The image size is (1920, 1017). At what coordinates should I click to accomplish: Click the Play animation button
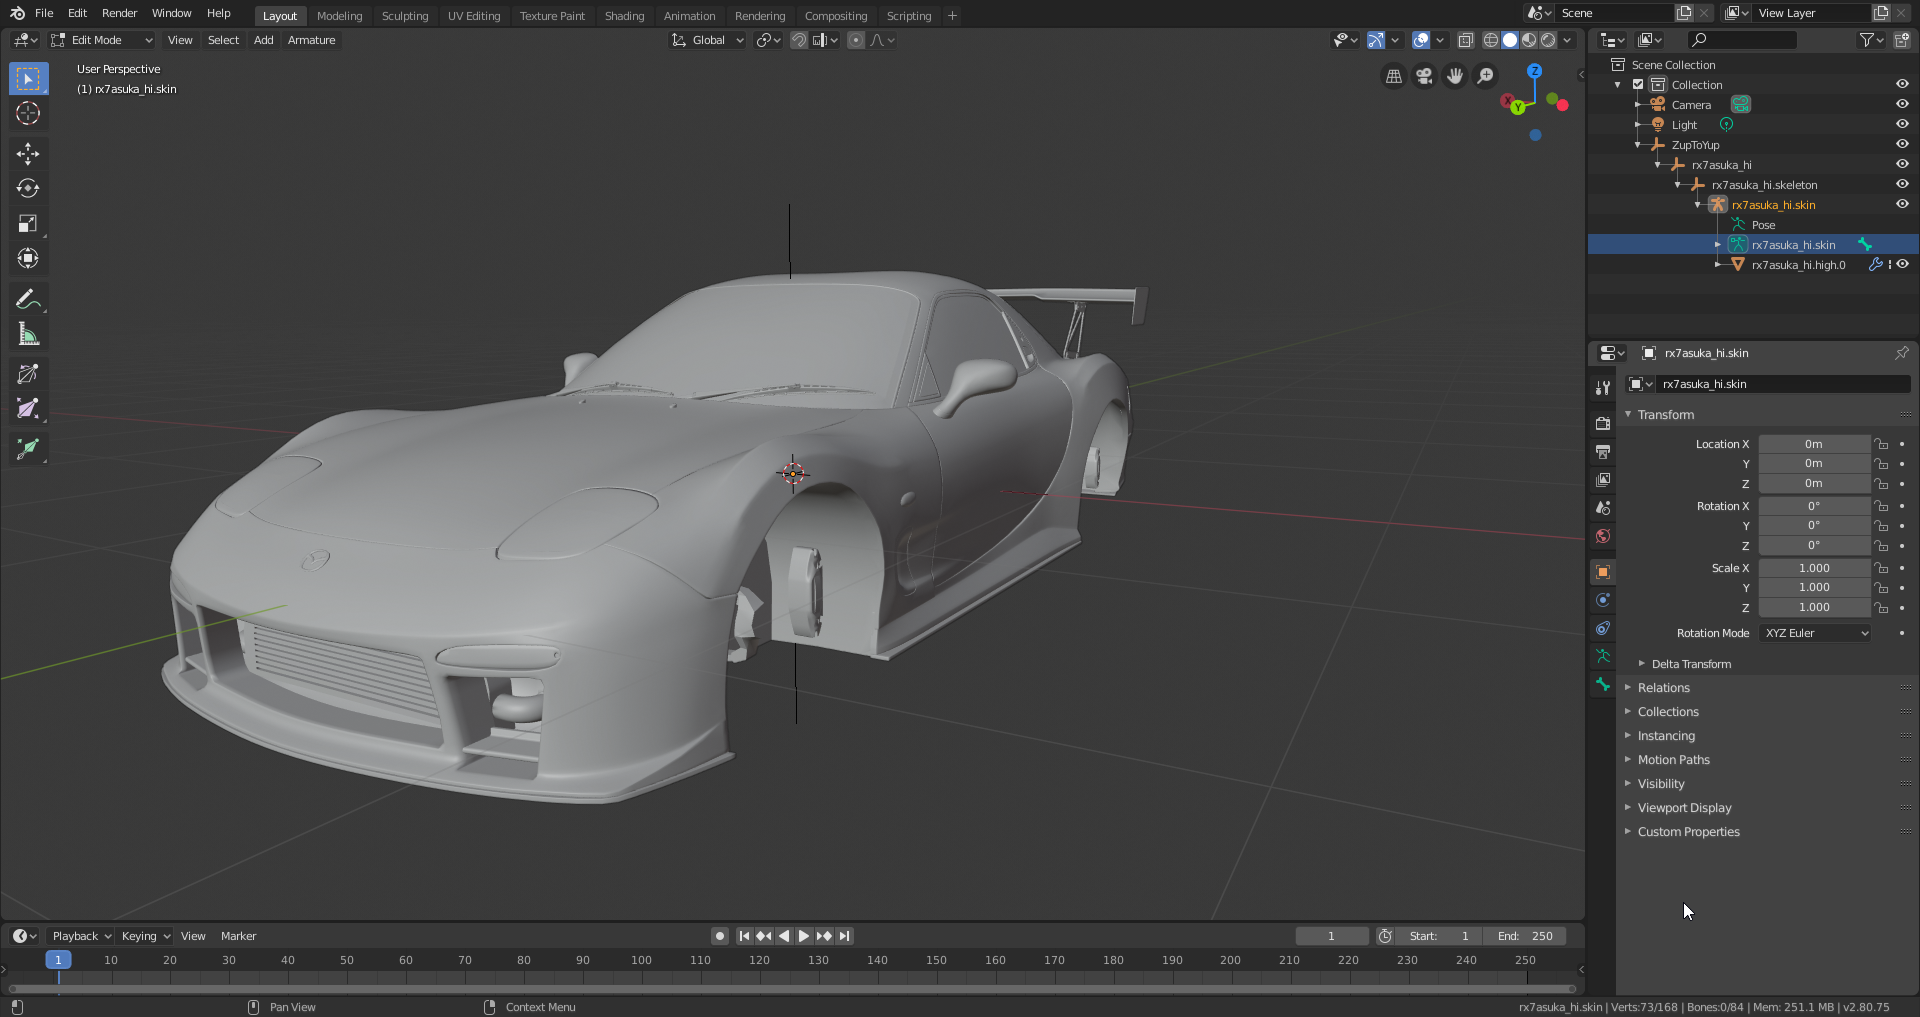[x=803, y=936]
